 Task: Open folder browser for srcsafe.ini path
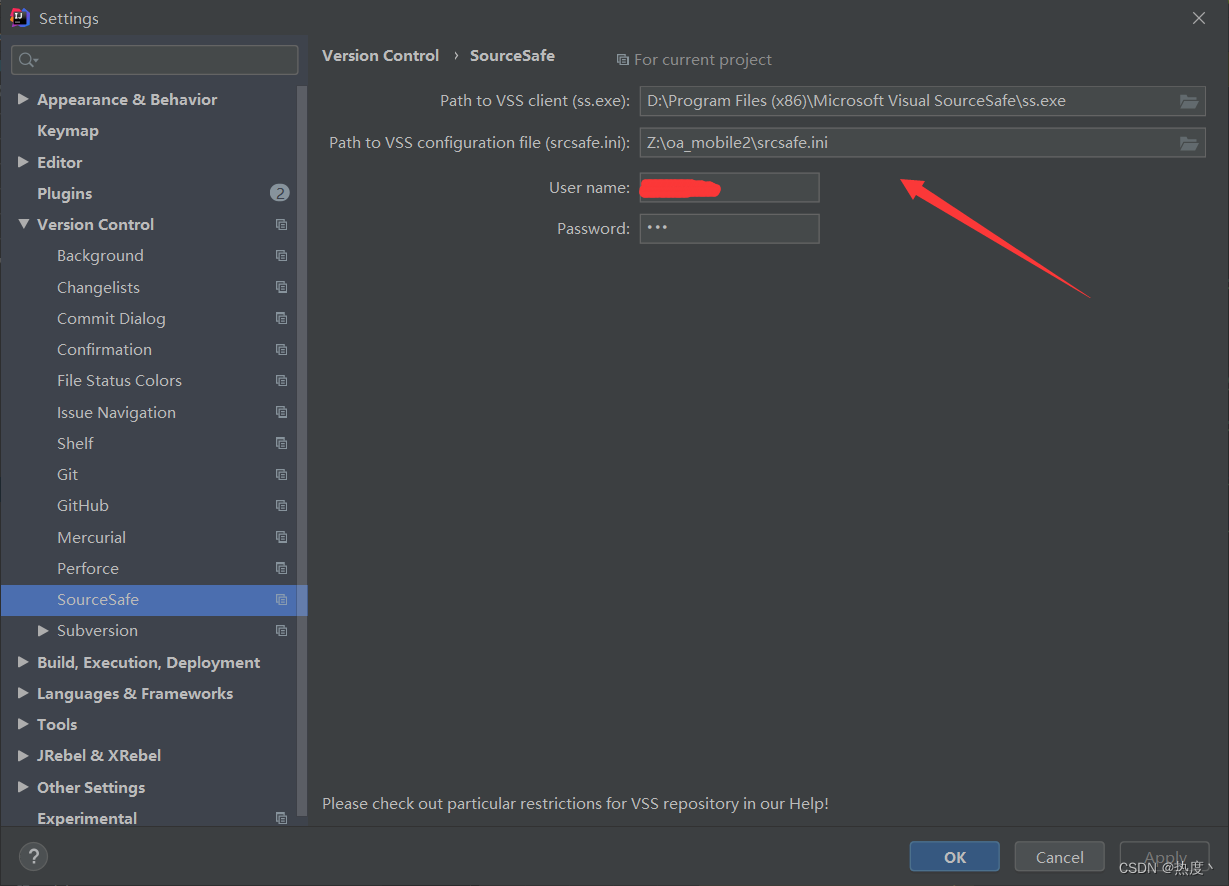[x=1189, y=142]
